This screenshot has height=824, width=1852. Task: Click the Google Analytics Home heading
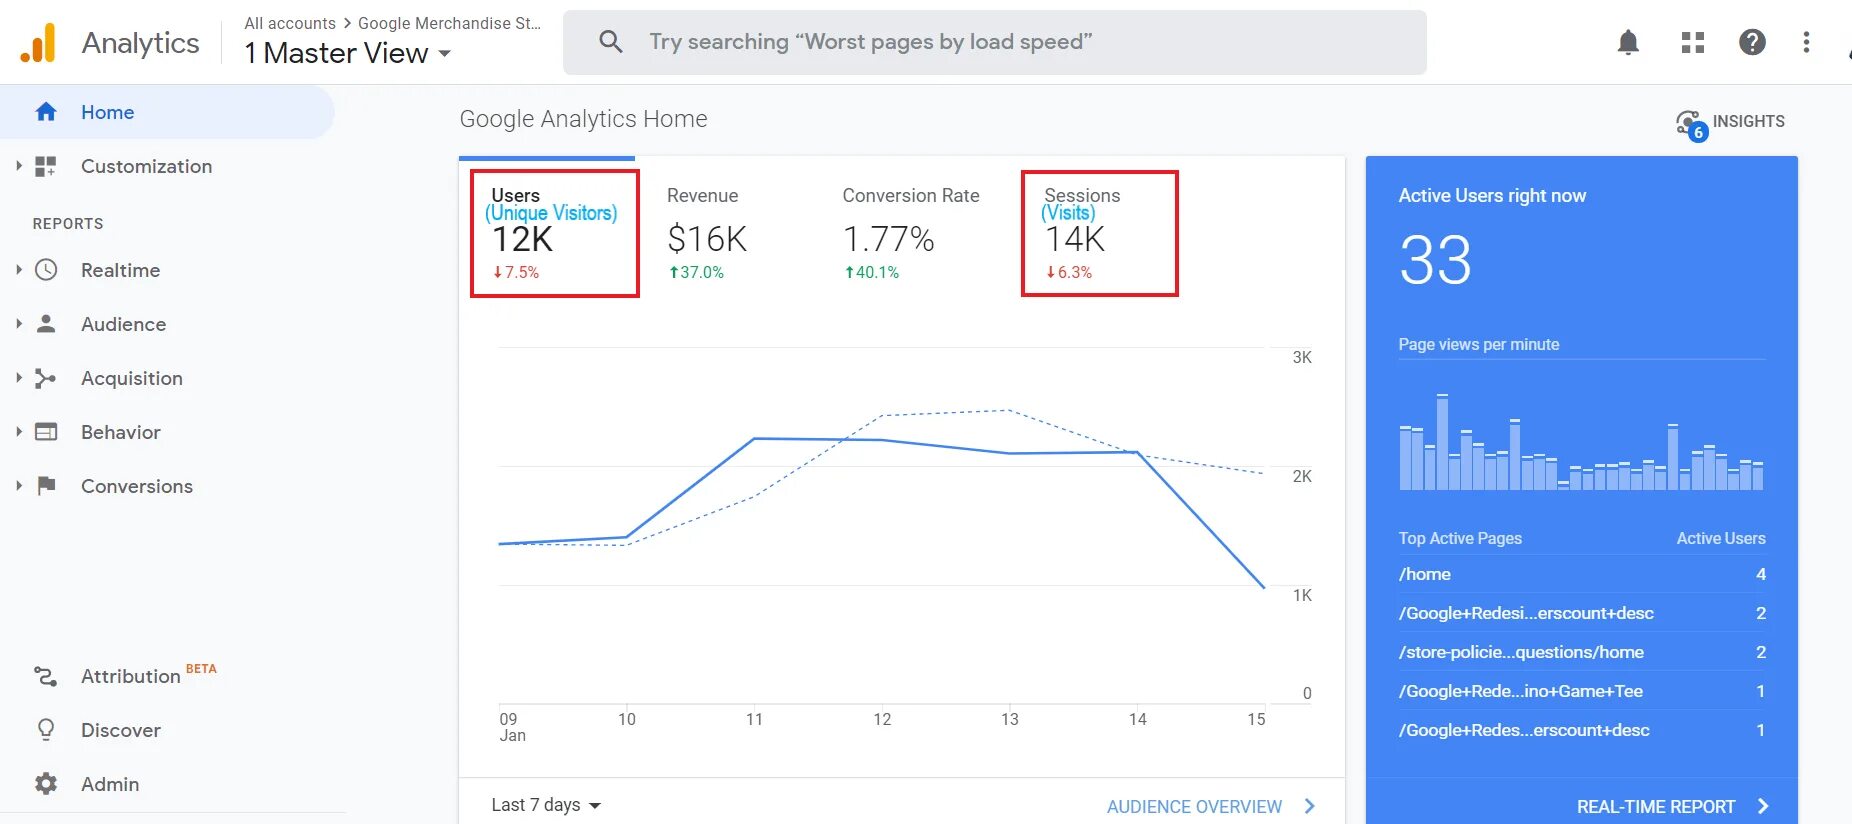tap(583, 119)
